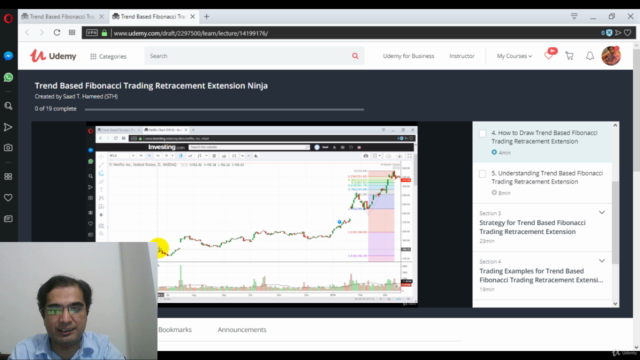This screenshot has width=640, height=360.
Task: Open the notifications bell
Action: (590, 56)
